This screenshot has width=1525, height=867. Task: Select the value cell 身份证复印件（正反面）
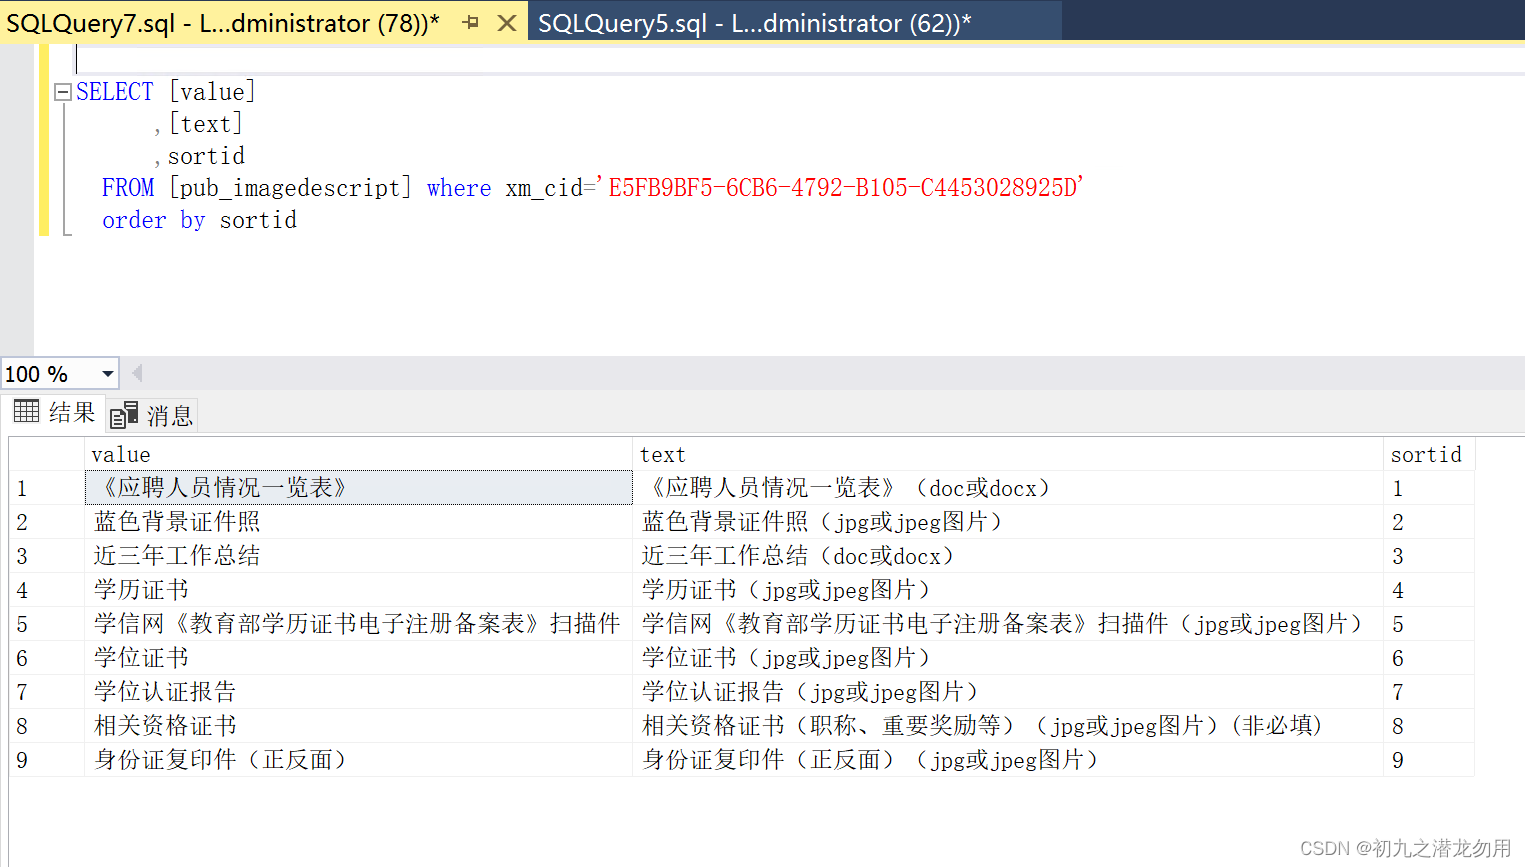358,760
